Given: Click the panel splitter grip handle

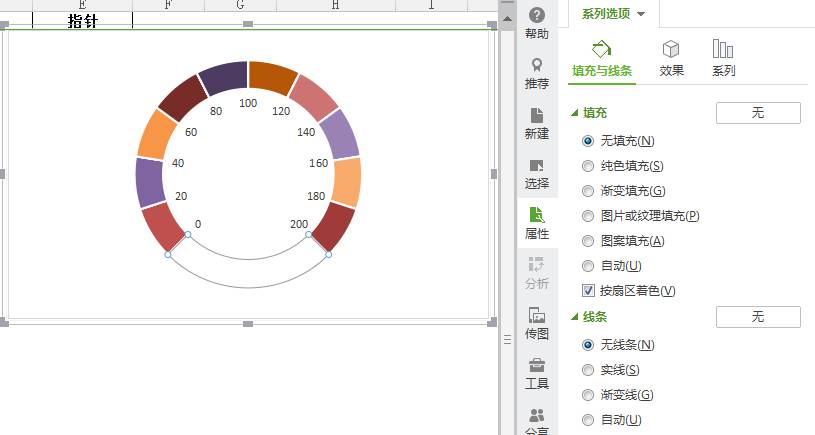Looking at the screenshot, I should tap(507, 339).
